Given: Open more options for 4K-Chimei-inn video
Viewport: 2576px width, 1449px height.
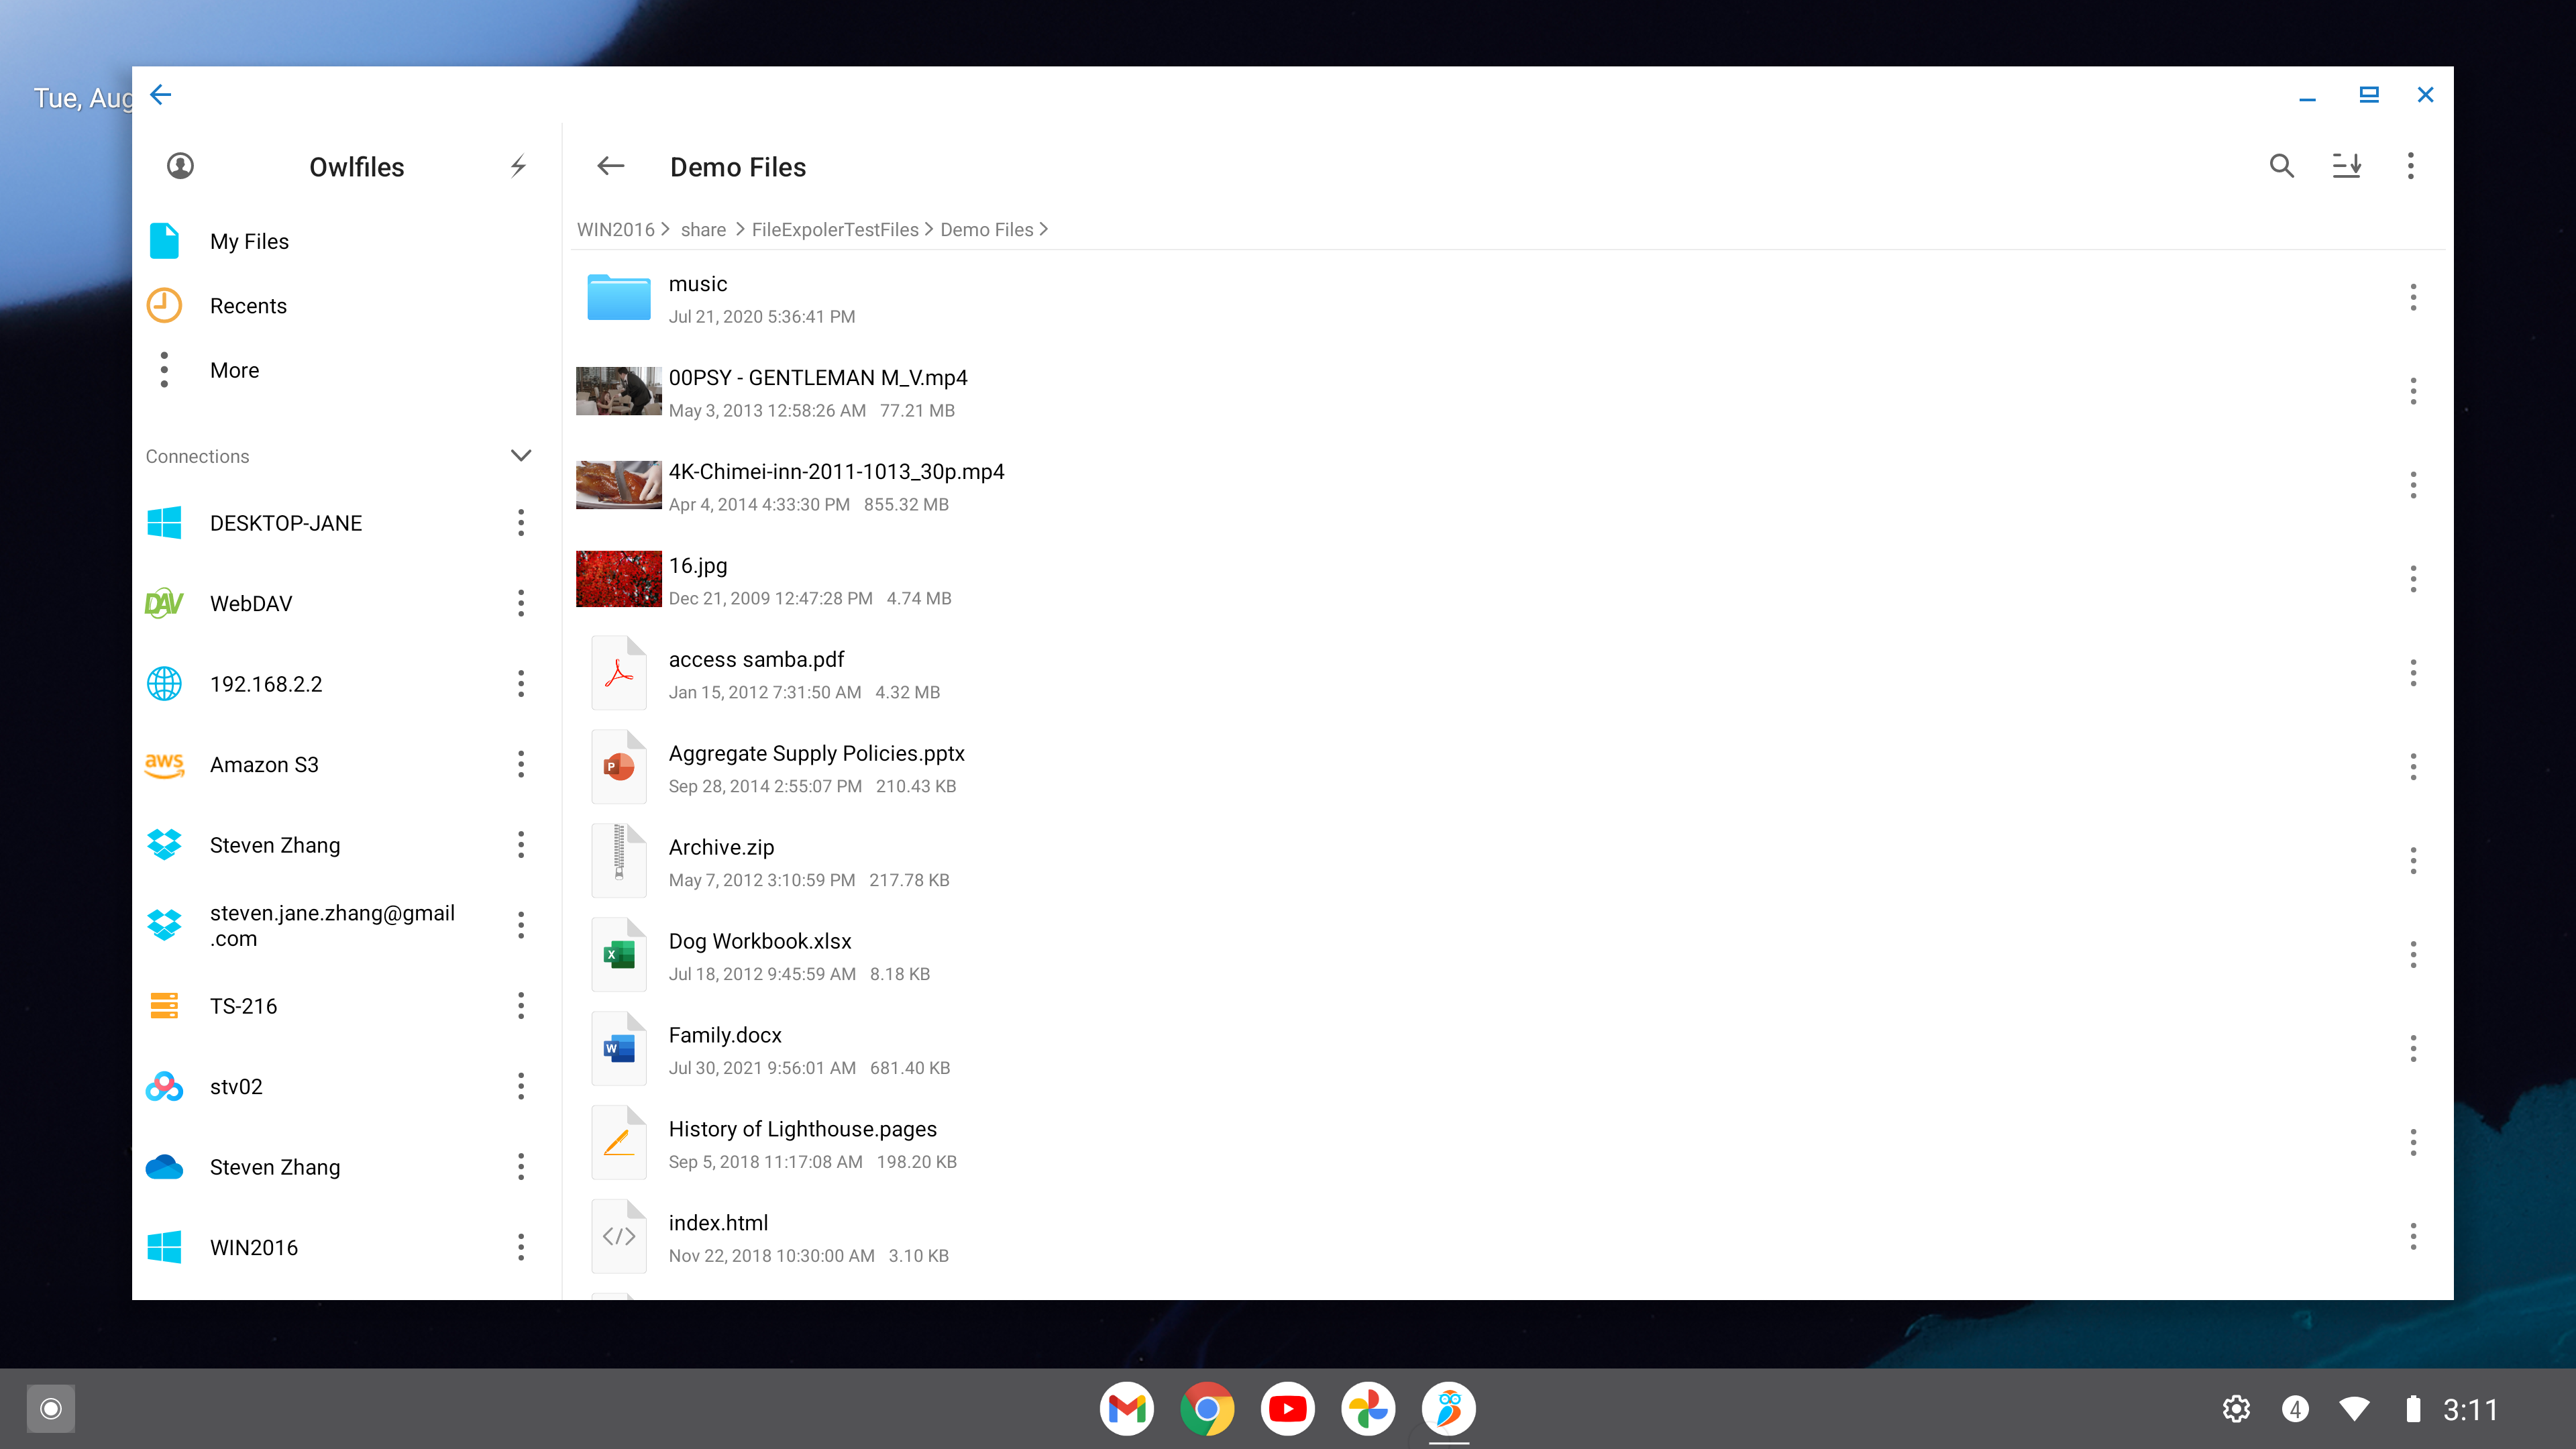Looking at the screenshot, I should [2412, 485].
